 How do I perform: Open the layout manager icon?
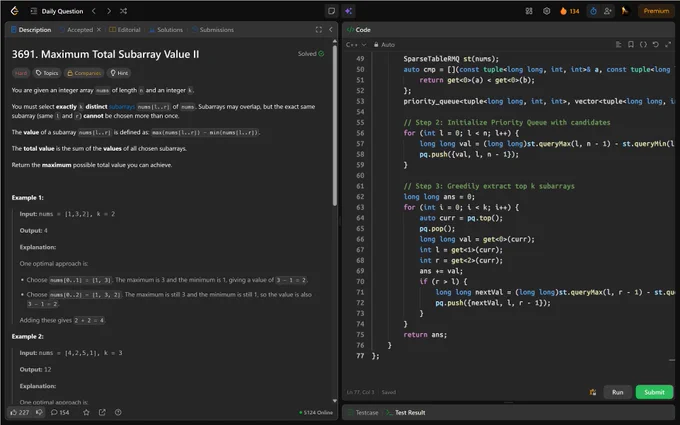pos(529,11)
